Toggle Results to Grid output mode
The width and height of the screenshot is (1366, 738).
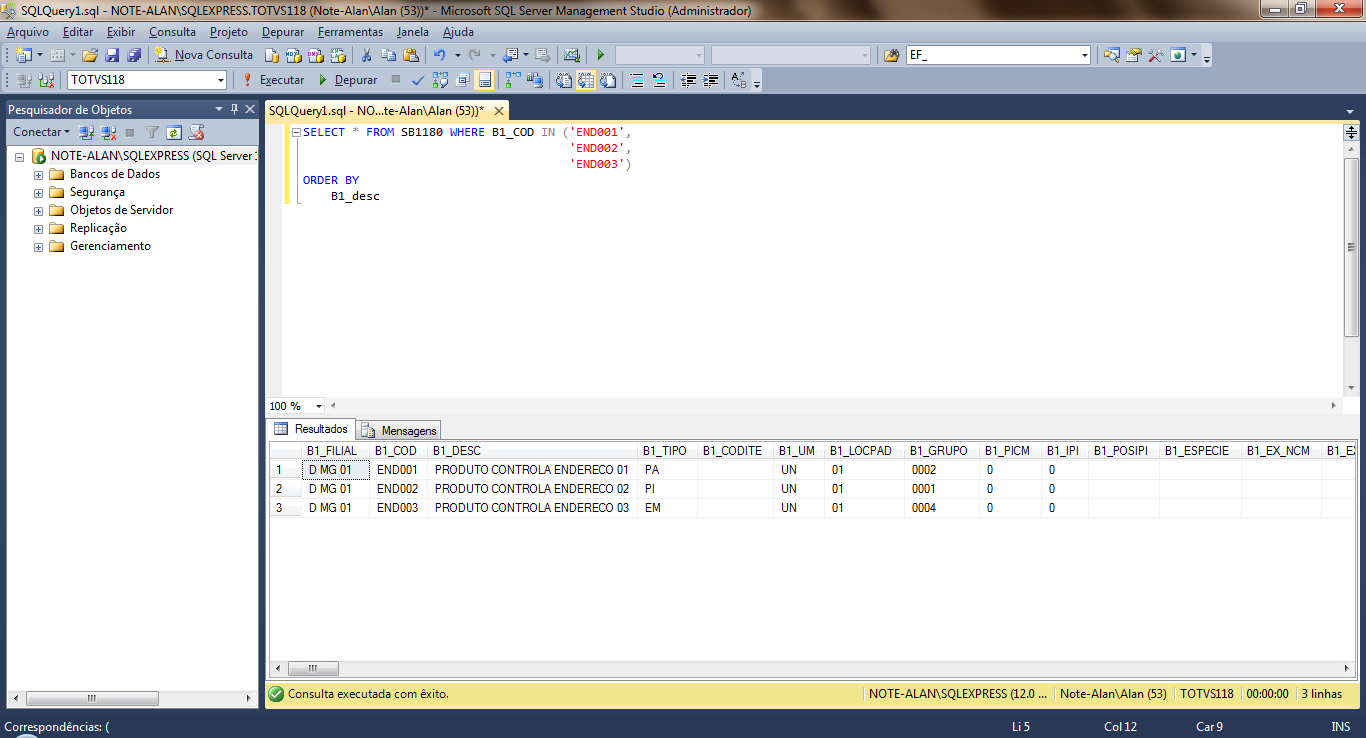[585, 80]
